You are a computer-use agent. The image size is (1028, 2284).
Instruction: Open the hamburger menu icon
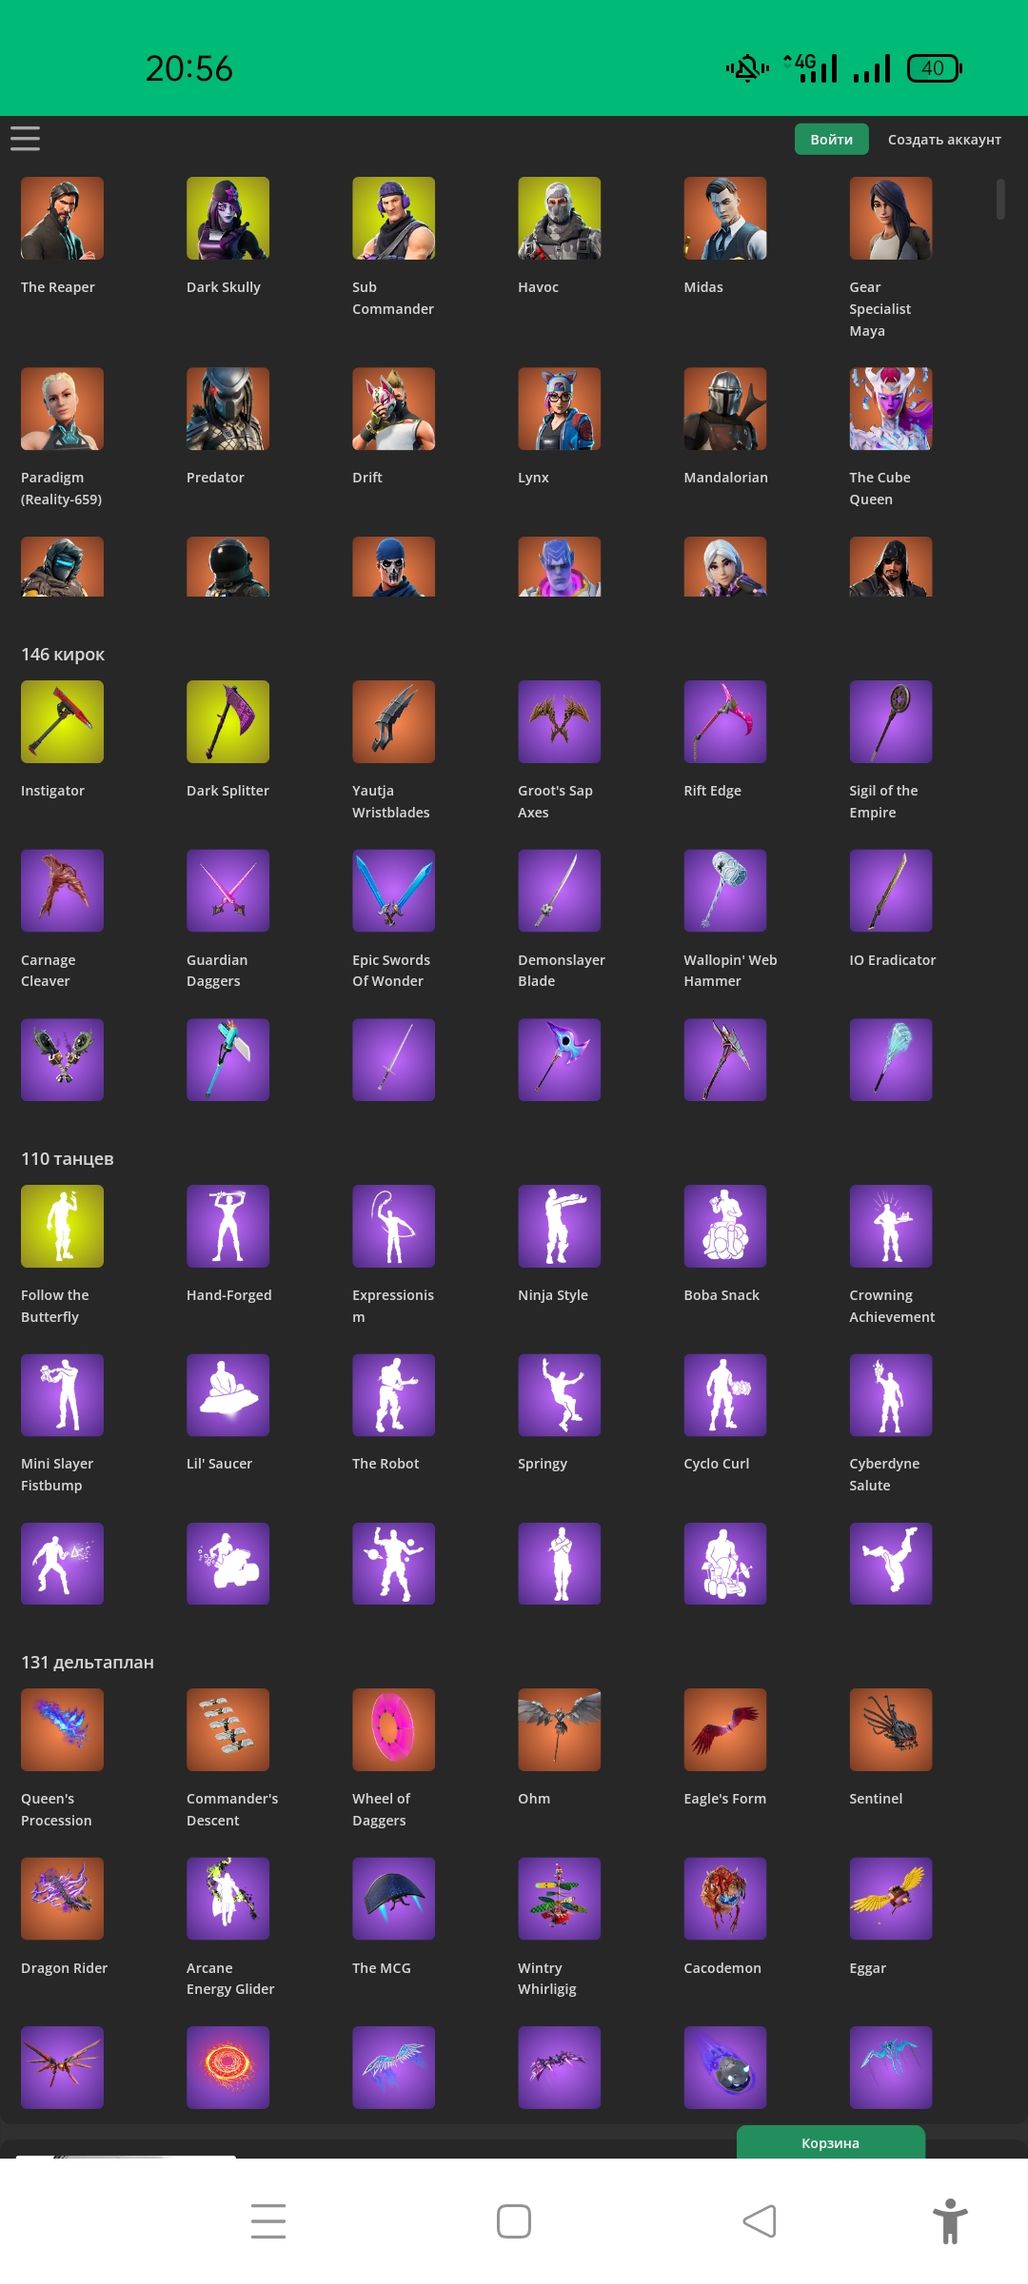click(x=25, y=138)
